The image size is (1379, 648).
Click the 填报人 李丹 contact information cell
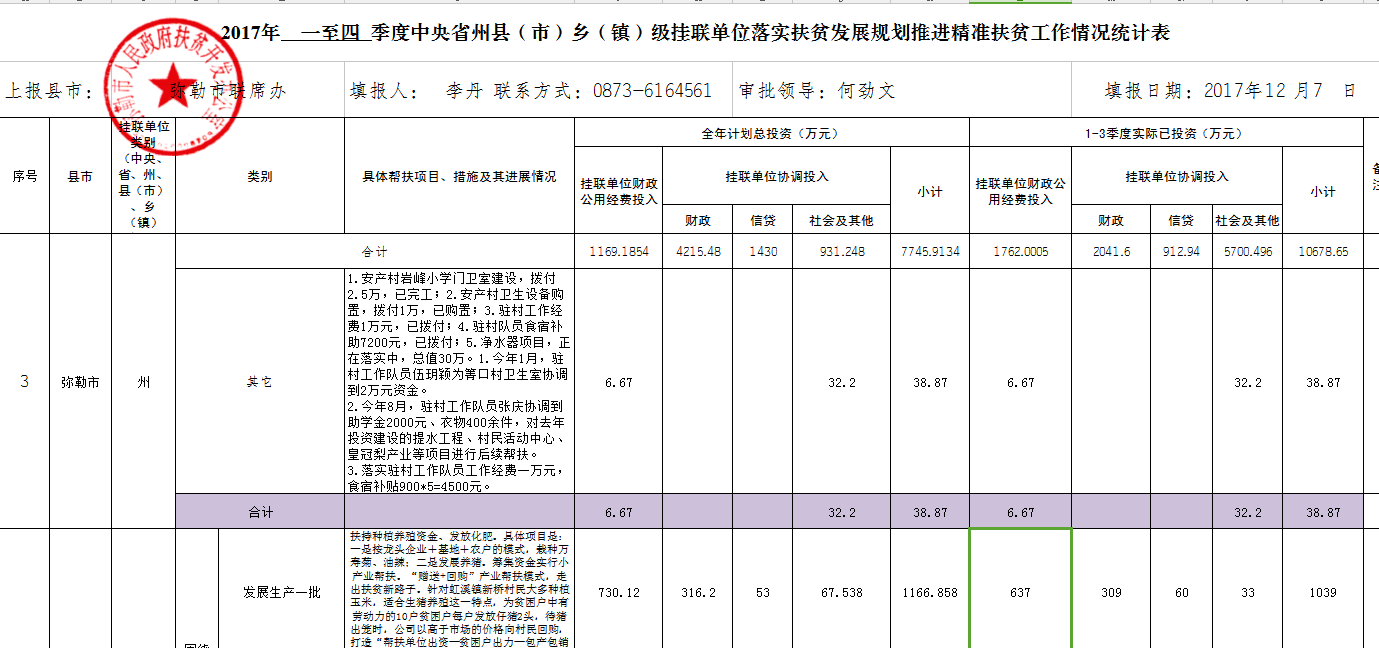[x=531, y=91]
